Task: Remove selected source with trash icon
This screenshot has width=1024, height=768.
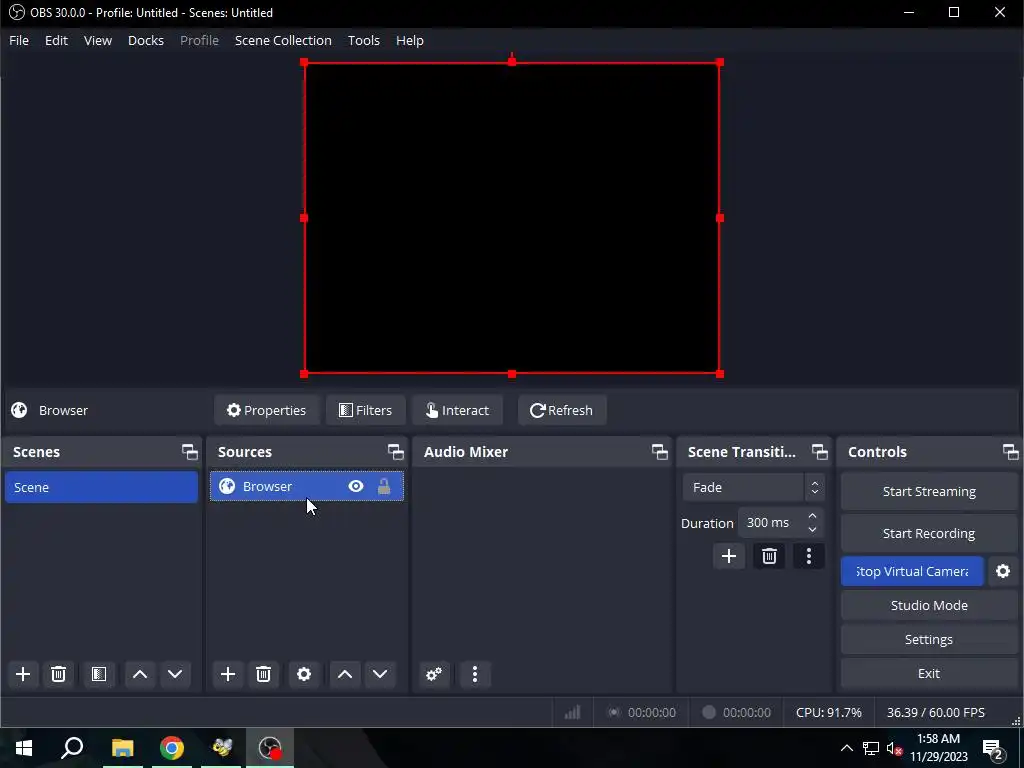Action: (x=263, y=674)
